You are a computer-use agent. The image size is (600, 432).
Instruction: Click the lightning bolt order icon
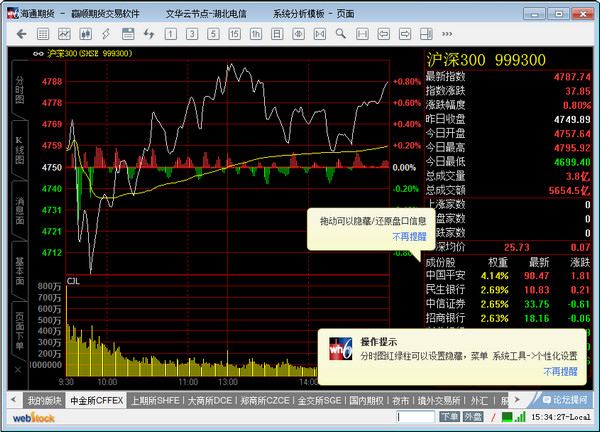(x=106, y=34)
